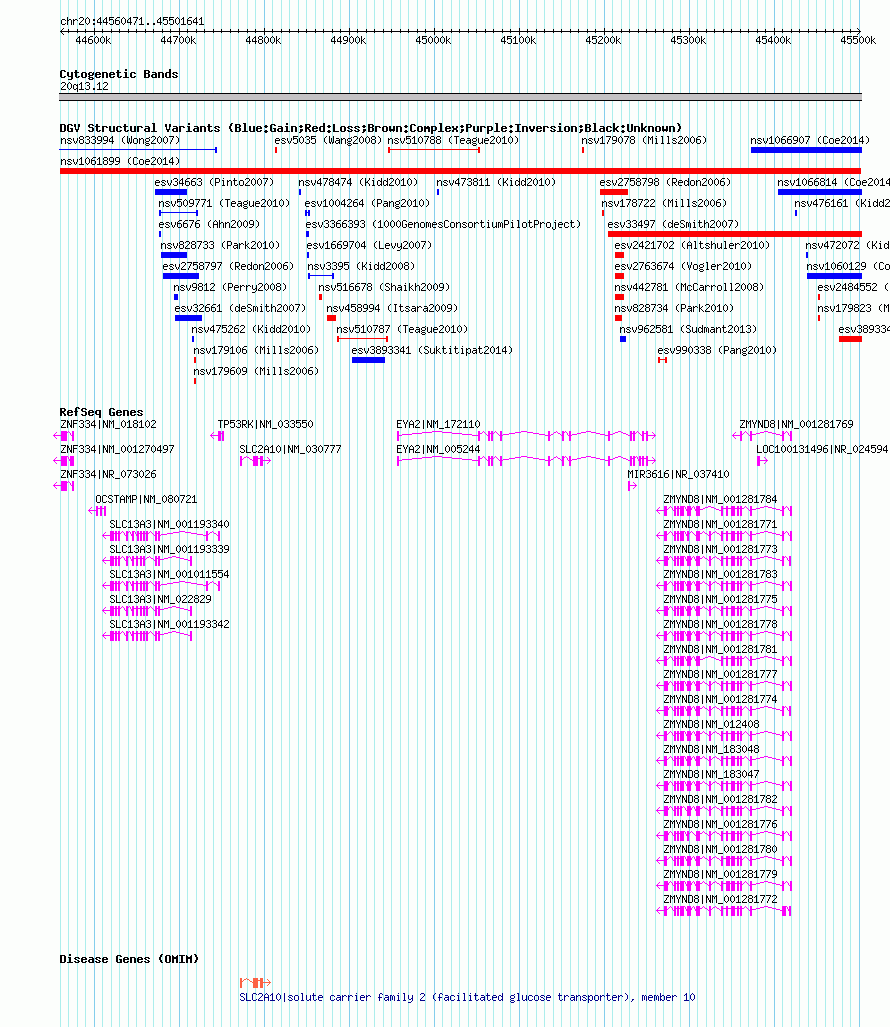Select the ZMYND8|NM_183048 transcript glyph

click(724, 761)
